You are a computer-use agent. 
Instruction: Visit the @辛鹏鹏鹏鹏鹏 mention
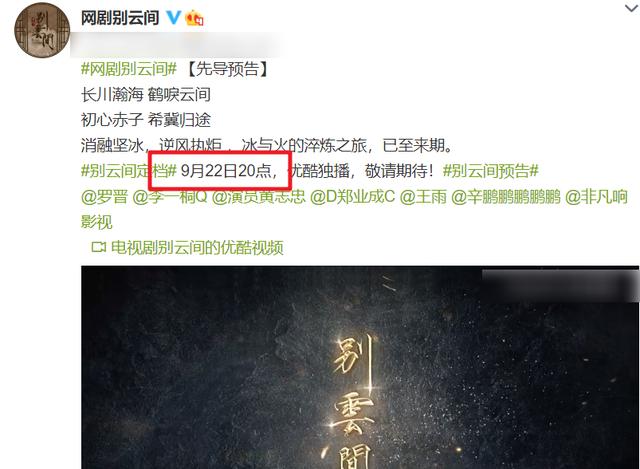point(506,197)
